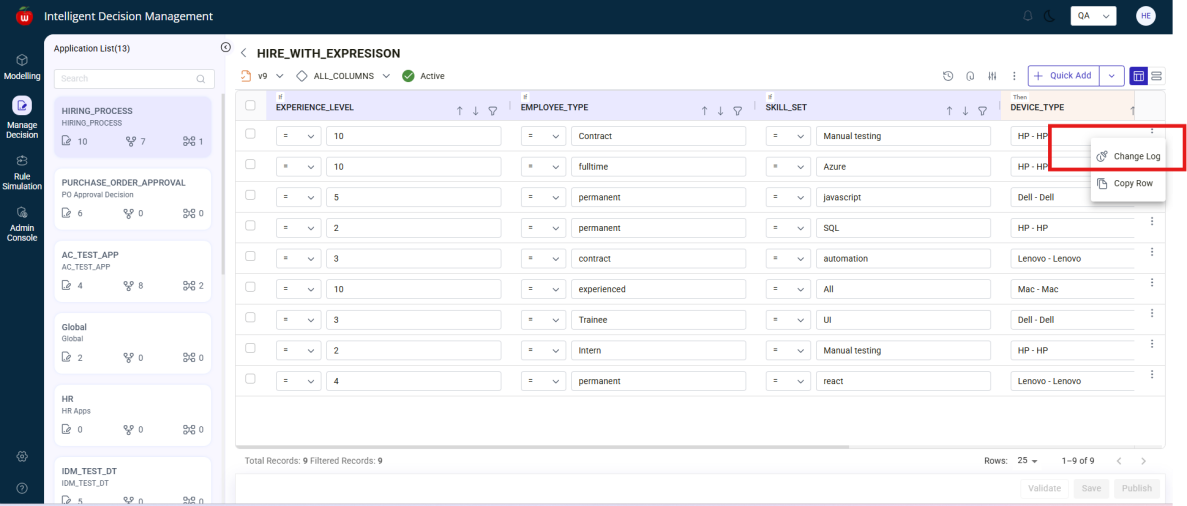Filter the EXPERIENCE_LEVEL column

tap(493, 111)
